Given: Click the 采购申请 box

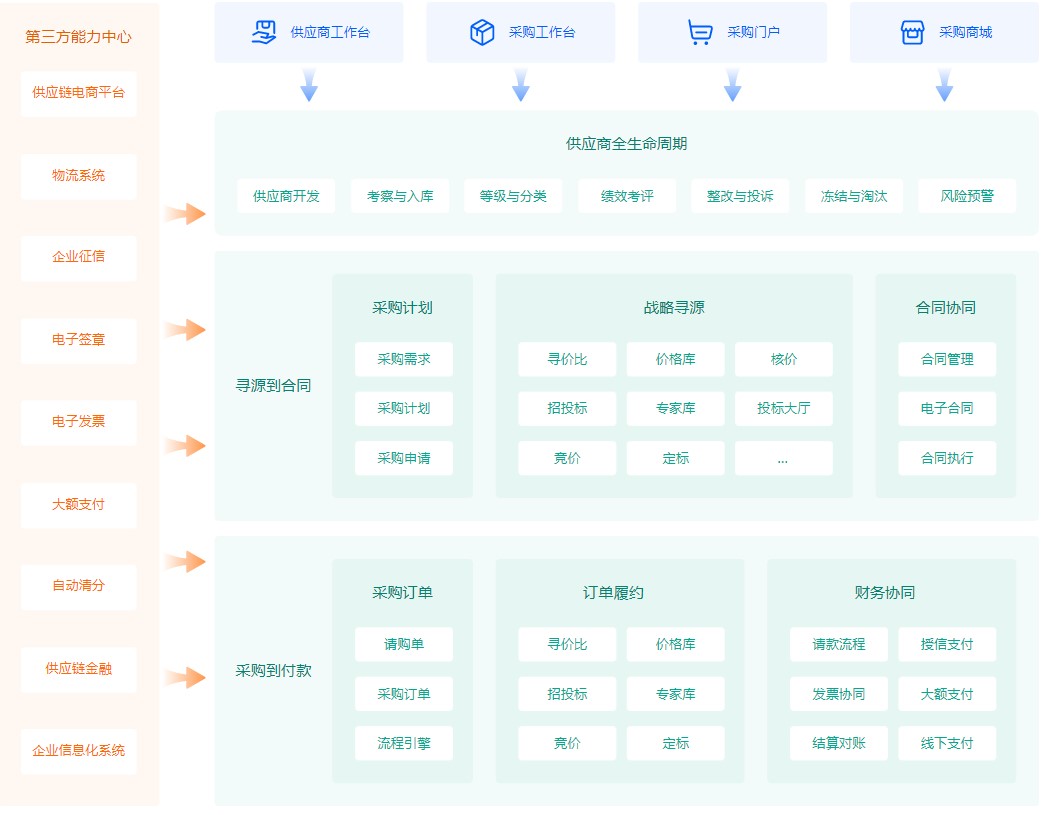Looking at the screenshot, I should point(404,458).
